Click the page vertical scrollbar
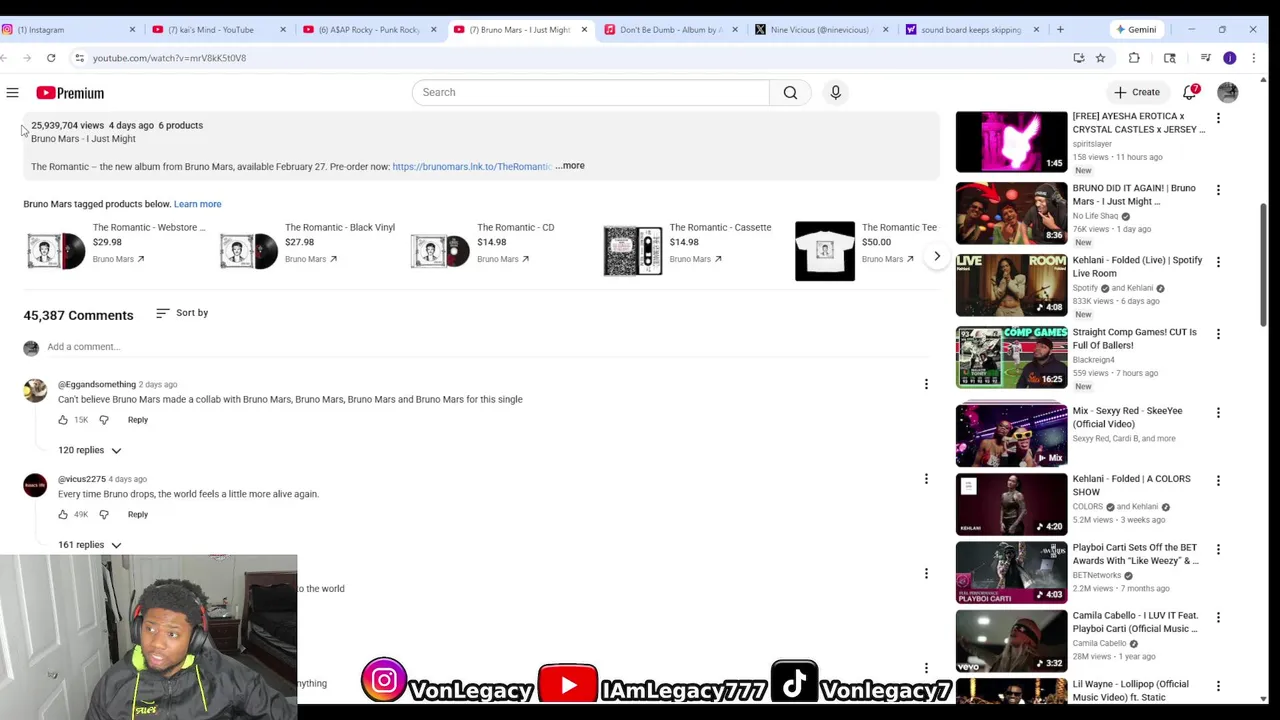1280x720 pixels. click(1264, 265)
